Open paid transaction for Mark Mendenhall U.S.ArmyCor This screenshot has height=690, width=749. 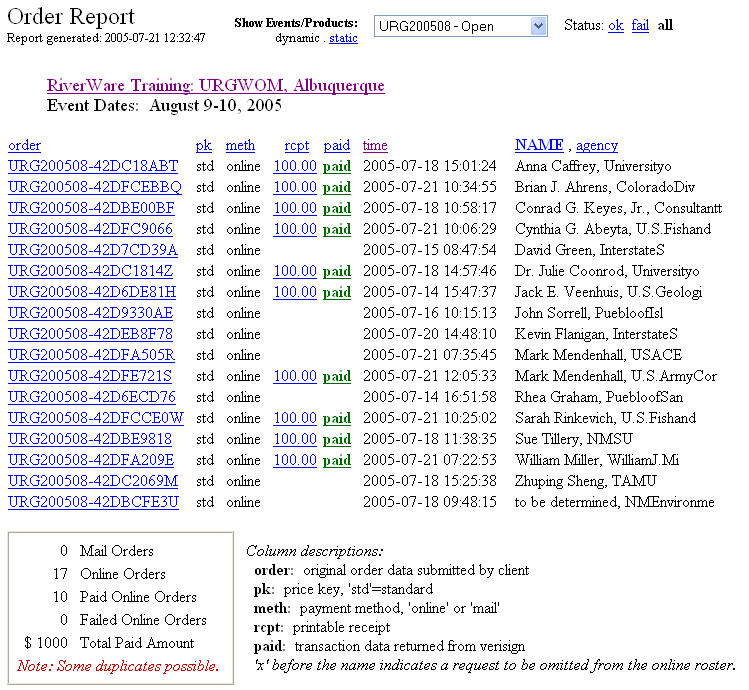pyautogui.click(x=337, y=377)
